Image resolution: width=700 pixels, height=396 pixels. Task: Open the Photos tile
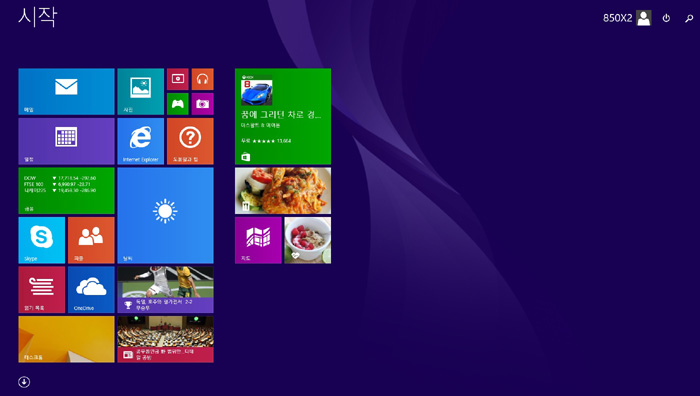click(x=141, y=92)
